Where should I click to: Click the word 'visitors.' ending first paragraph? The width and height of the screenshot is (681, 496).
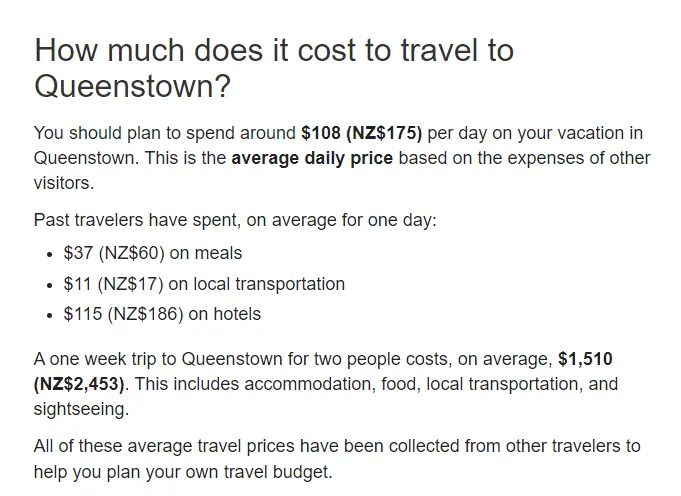pyautogui.click(x=64, y=183)
